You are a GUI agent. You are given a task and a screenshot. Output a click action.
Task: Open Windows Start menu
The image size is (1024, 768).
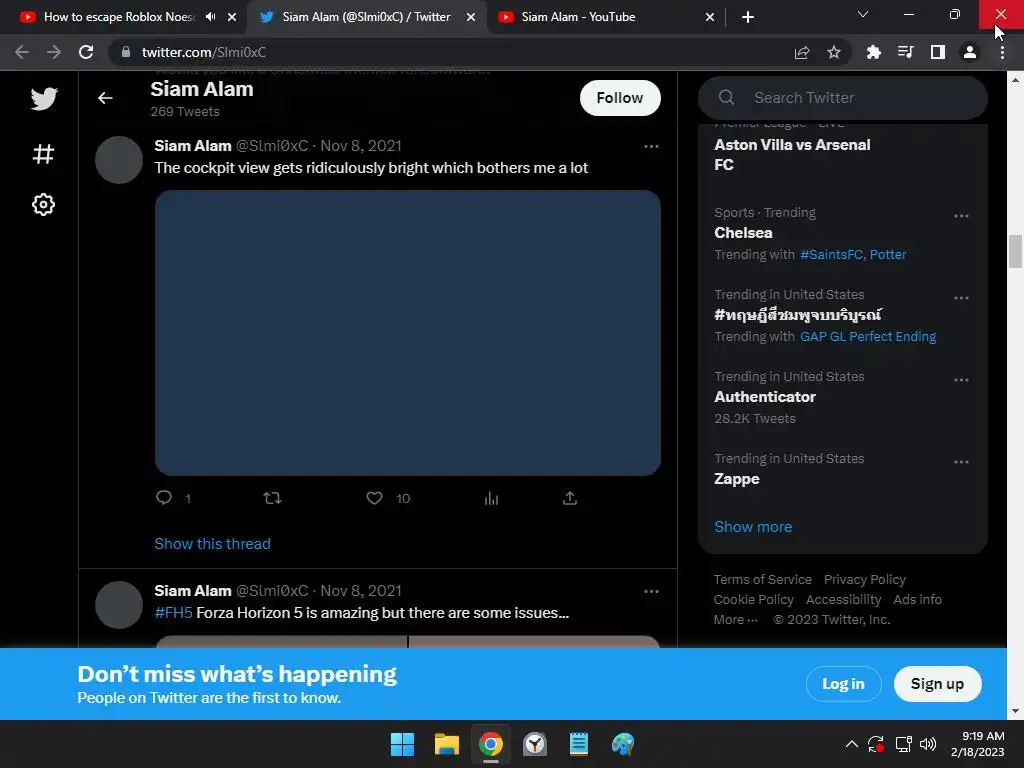[402, 744]
